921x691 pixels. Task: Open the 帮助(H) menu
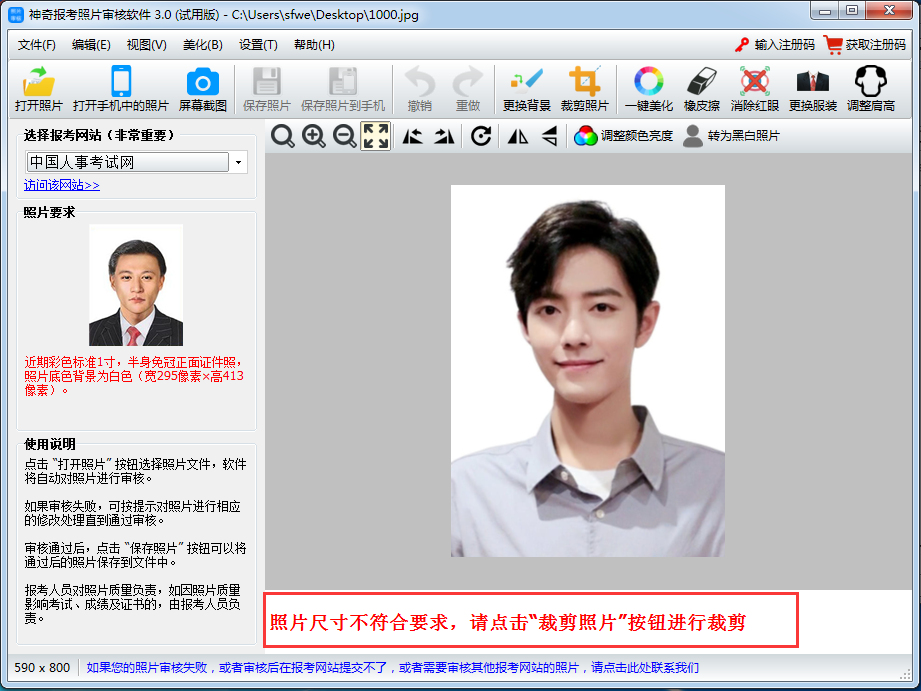[x=314, y=45]
